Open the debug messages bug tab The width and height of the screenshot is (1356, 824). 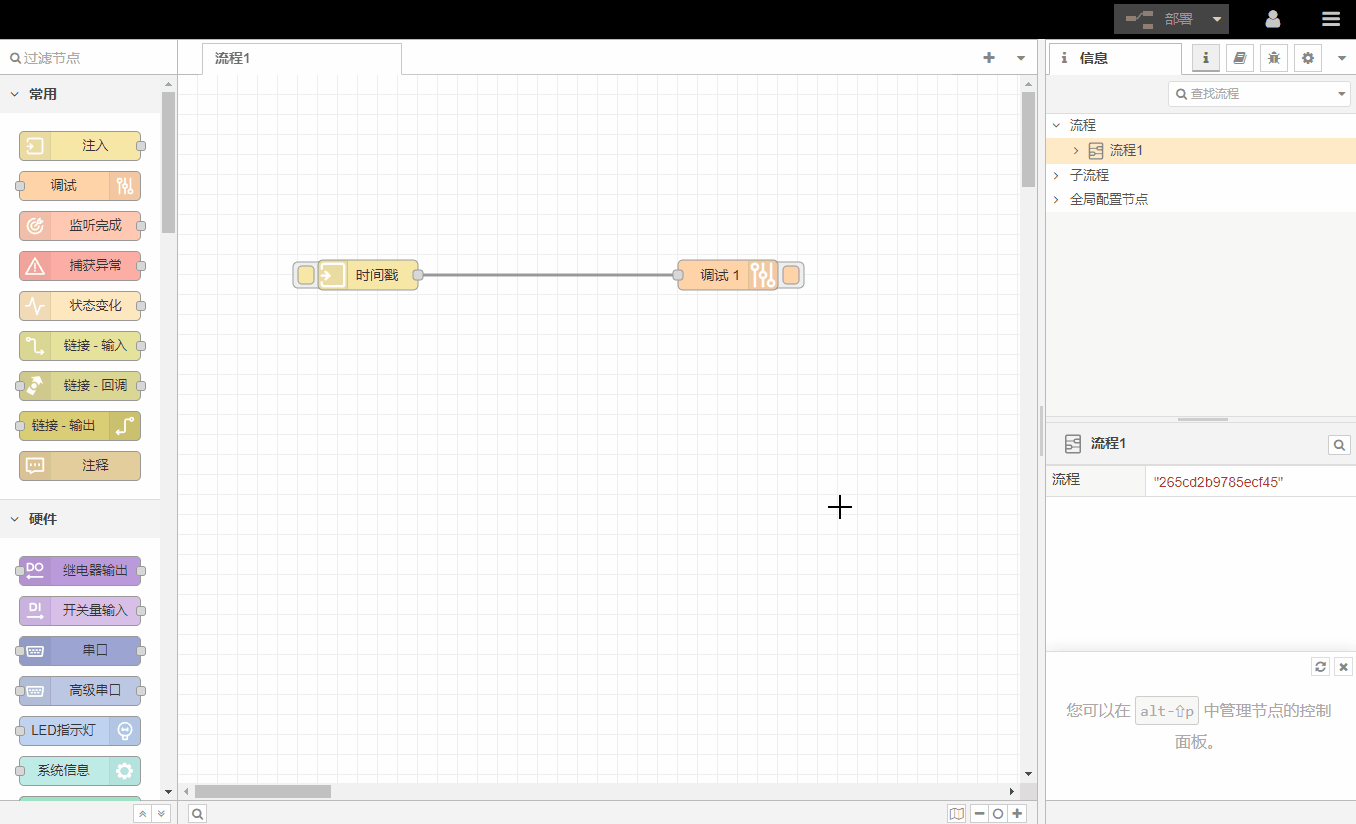[1274, 58]
